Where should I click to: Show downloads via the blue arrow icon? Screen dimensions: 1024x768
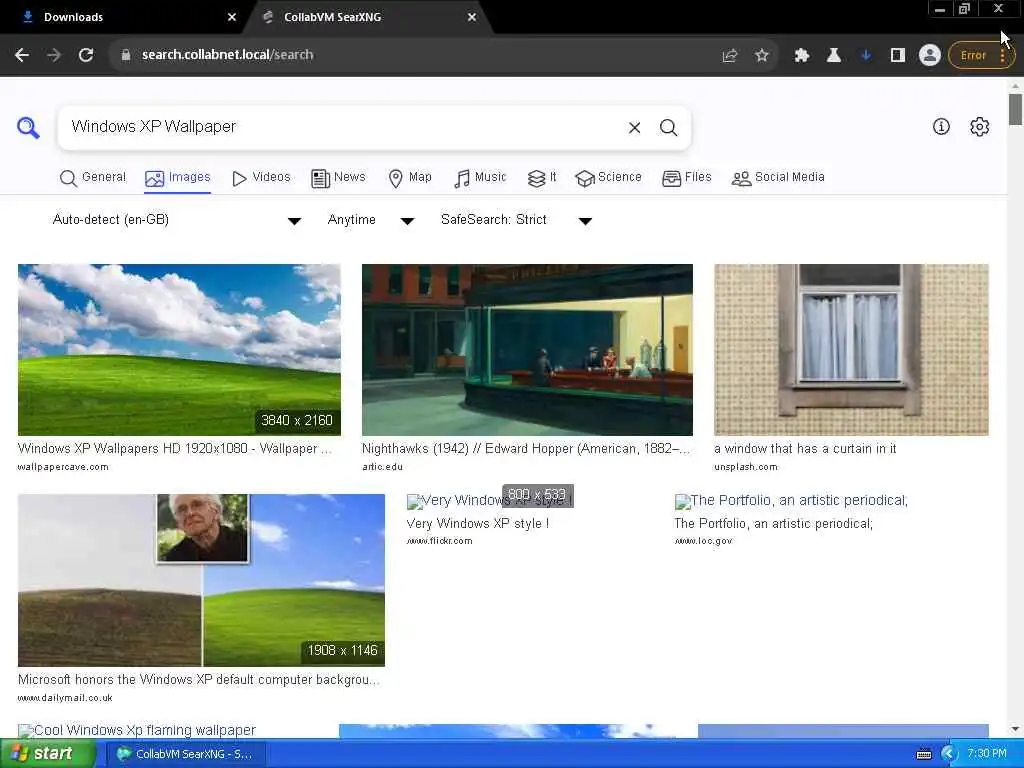pos(866,56)
